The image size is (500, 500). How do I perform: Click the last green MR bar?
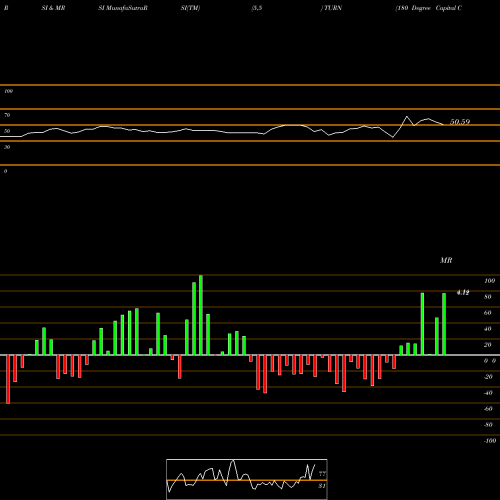coord(444,324)
